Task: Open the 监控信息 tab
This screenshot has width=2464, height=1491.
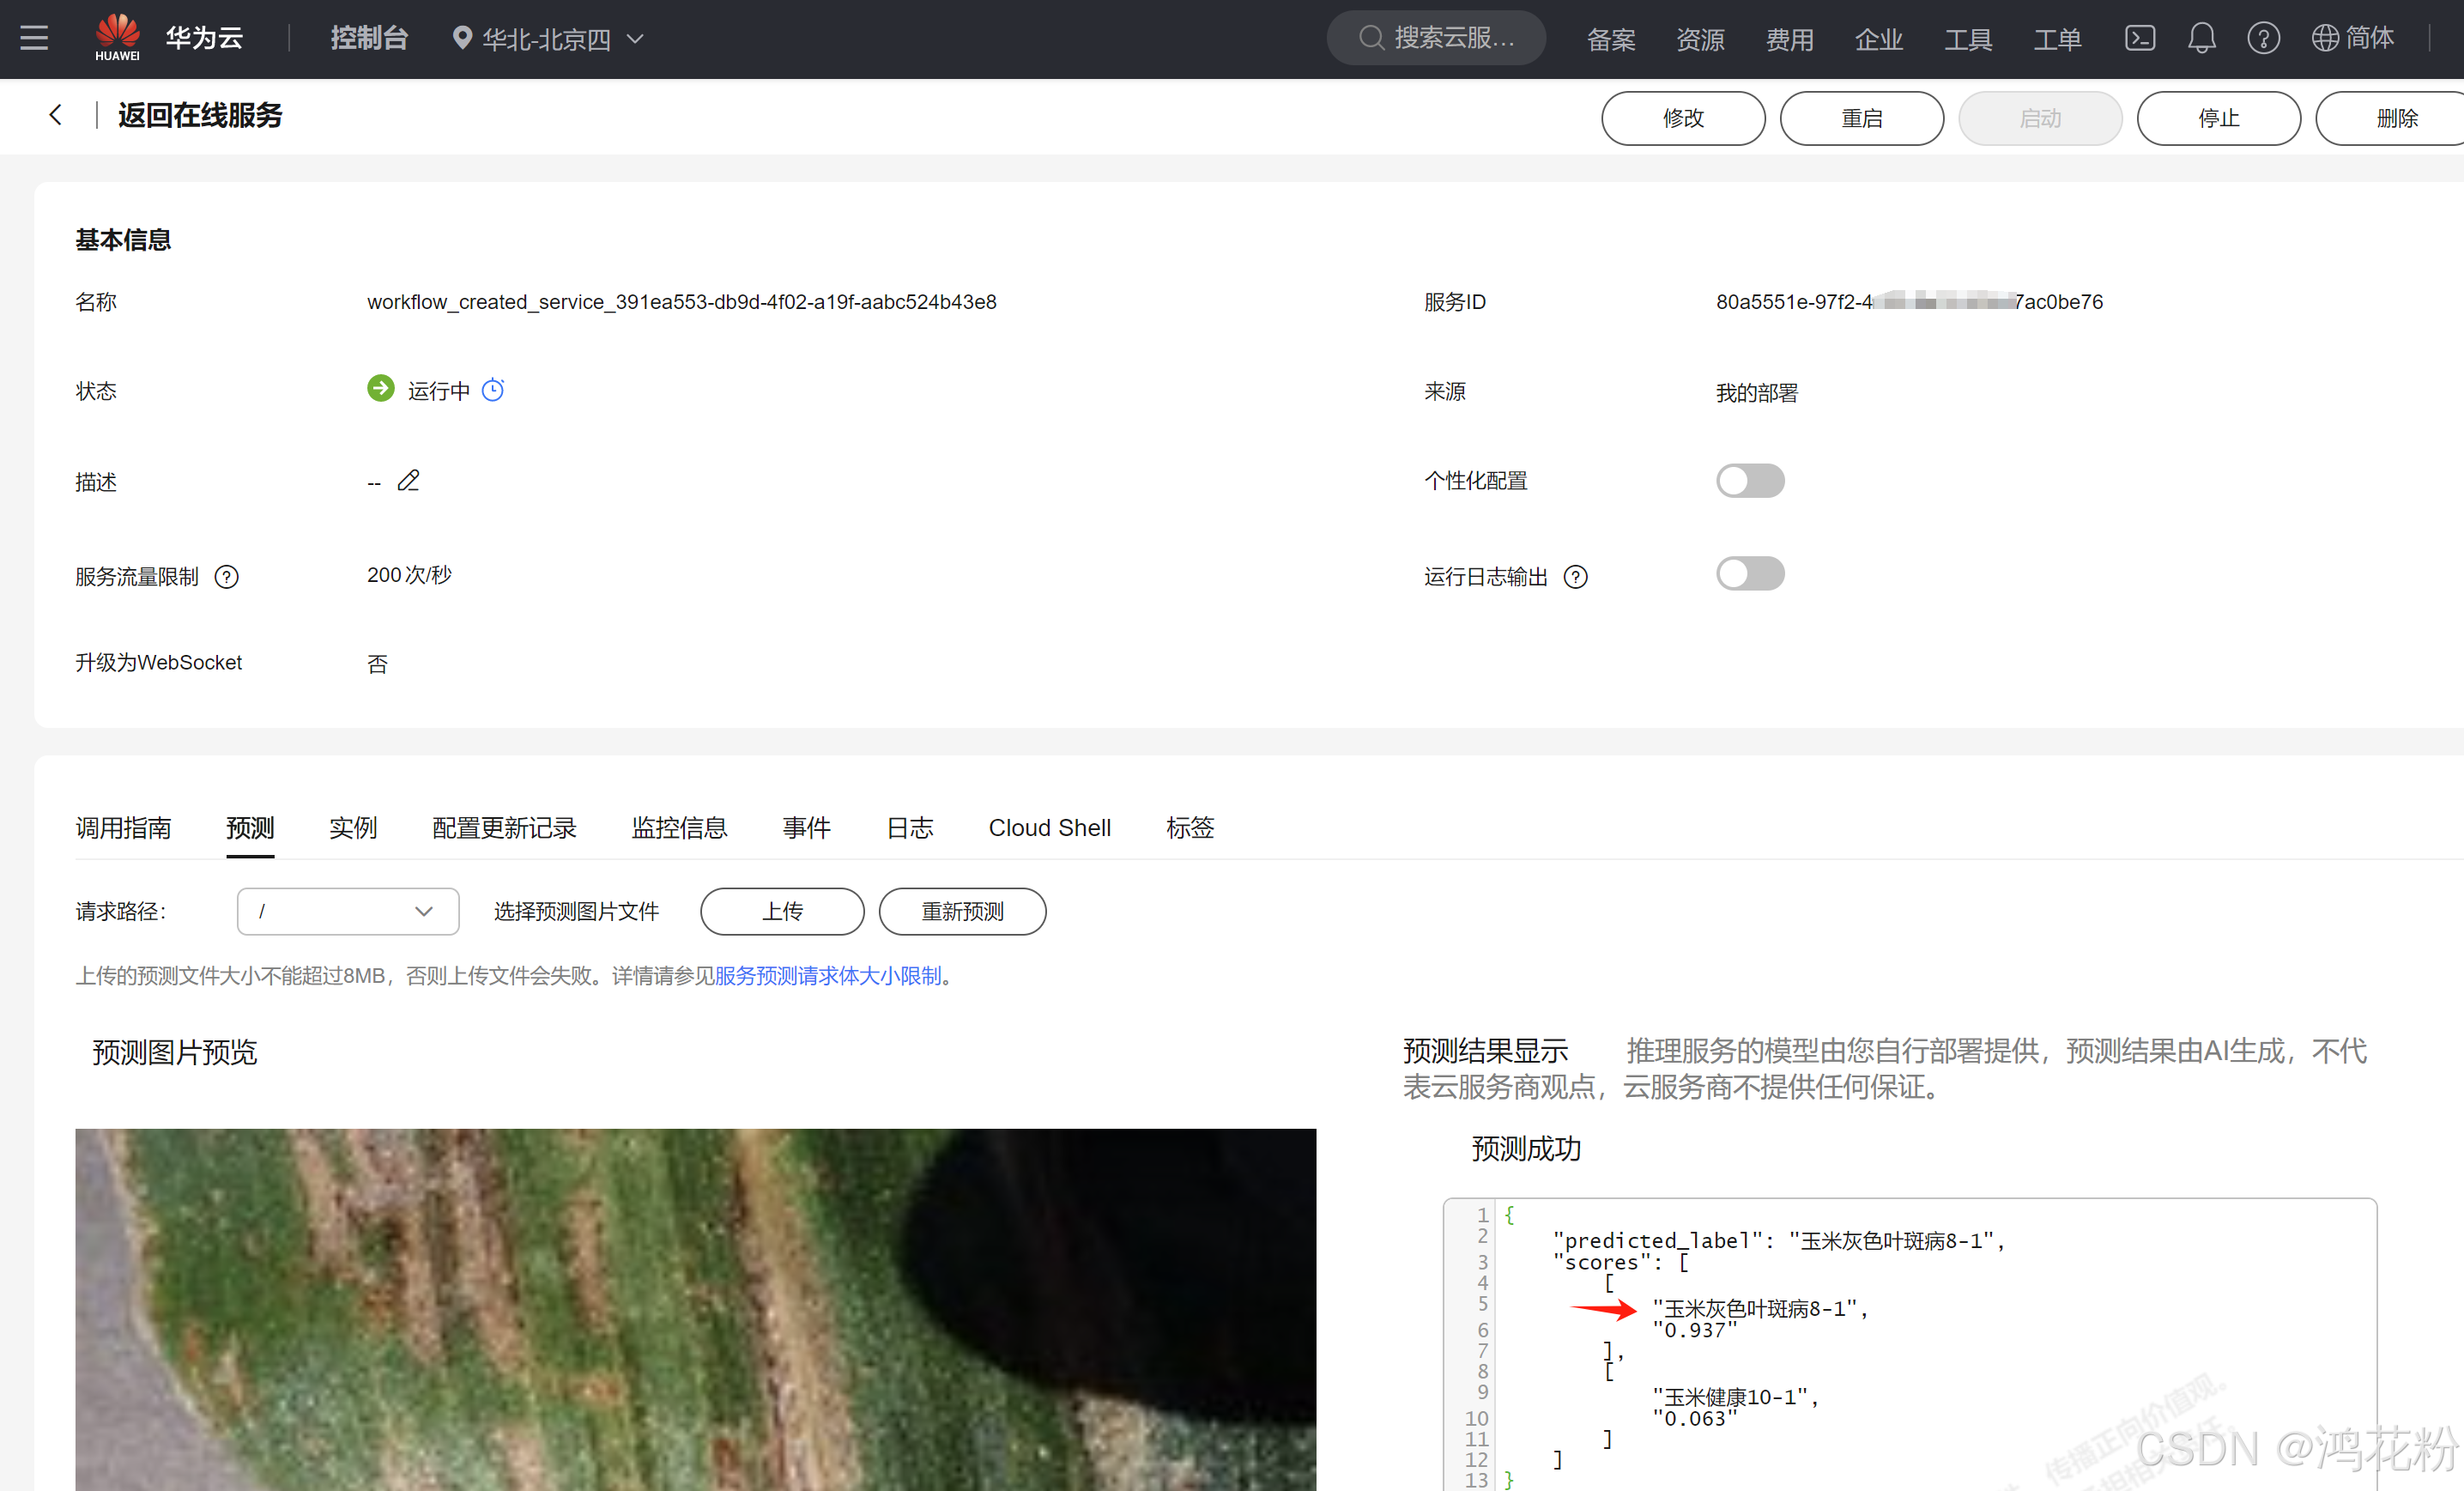Action: point(679,827)
